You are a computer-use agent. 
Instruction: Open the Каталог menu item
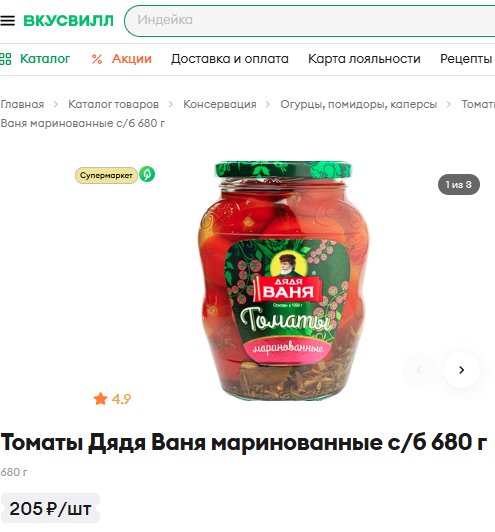click(45, 59)
